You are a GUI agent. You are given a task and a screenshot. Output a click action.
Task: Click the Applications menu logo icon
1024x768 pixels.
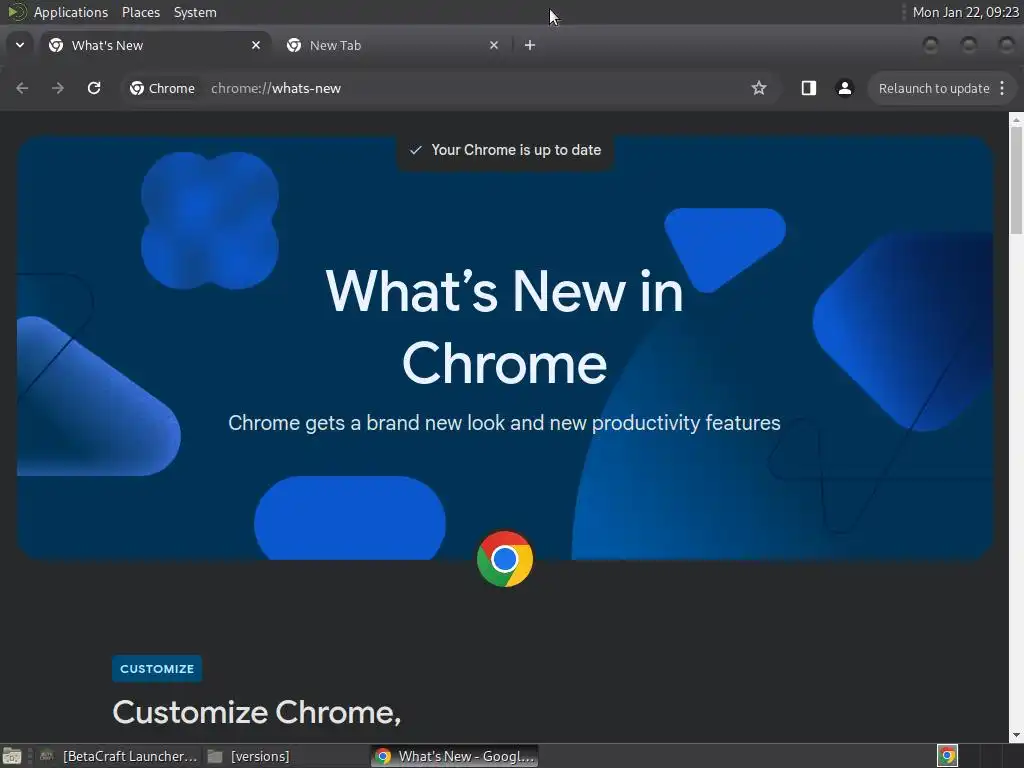click(16, 12)
